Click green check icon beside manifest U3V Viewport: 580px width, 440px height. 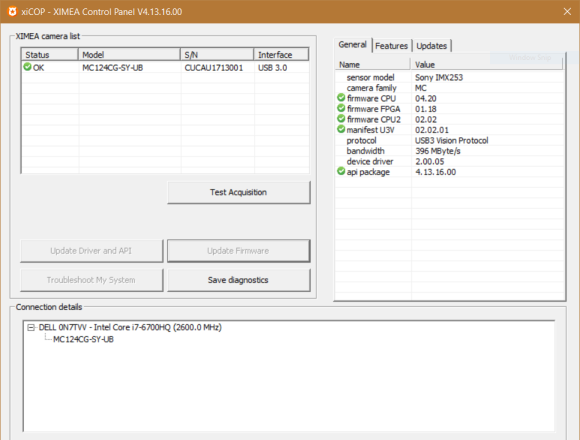[341, 129]
